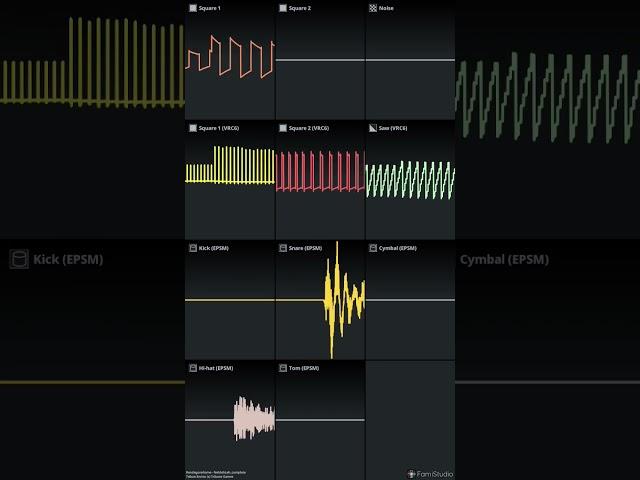Click the yellow Snare (EPSM) waveform burst

tap(344, 300)
